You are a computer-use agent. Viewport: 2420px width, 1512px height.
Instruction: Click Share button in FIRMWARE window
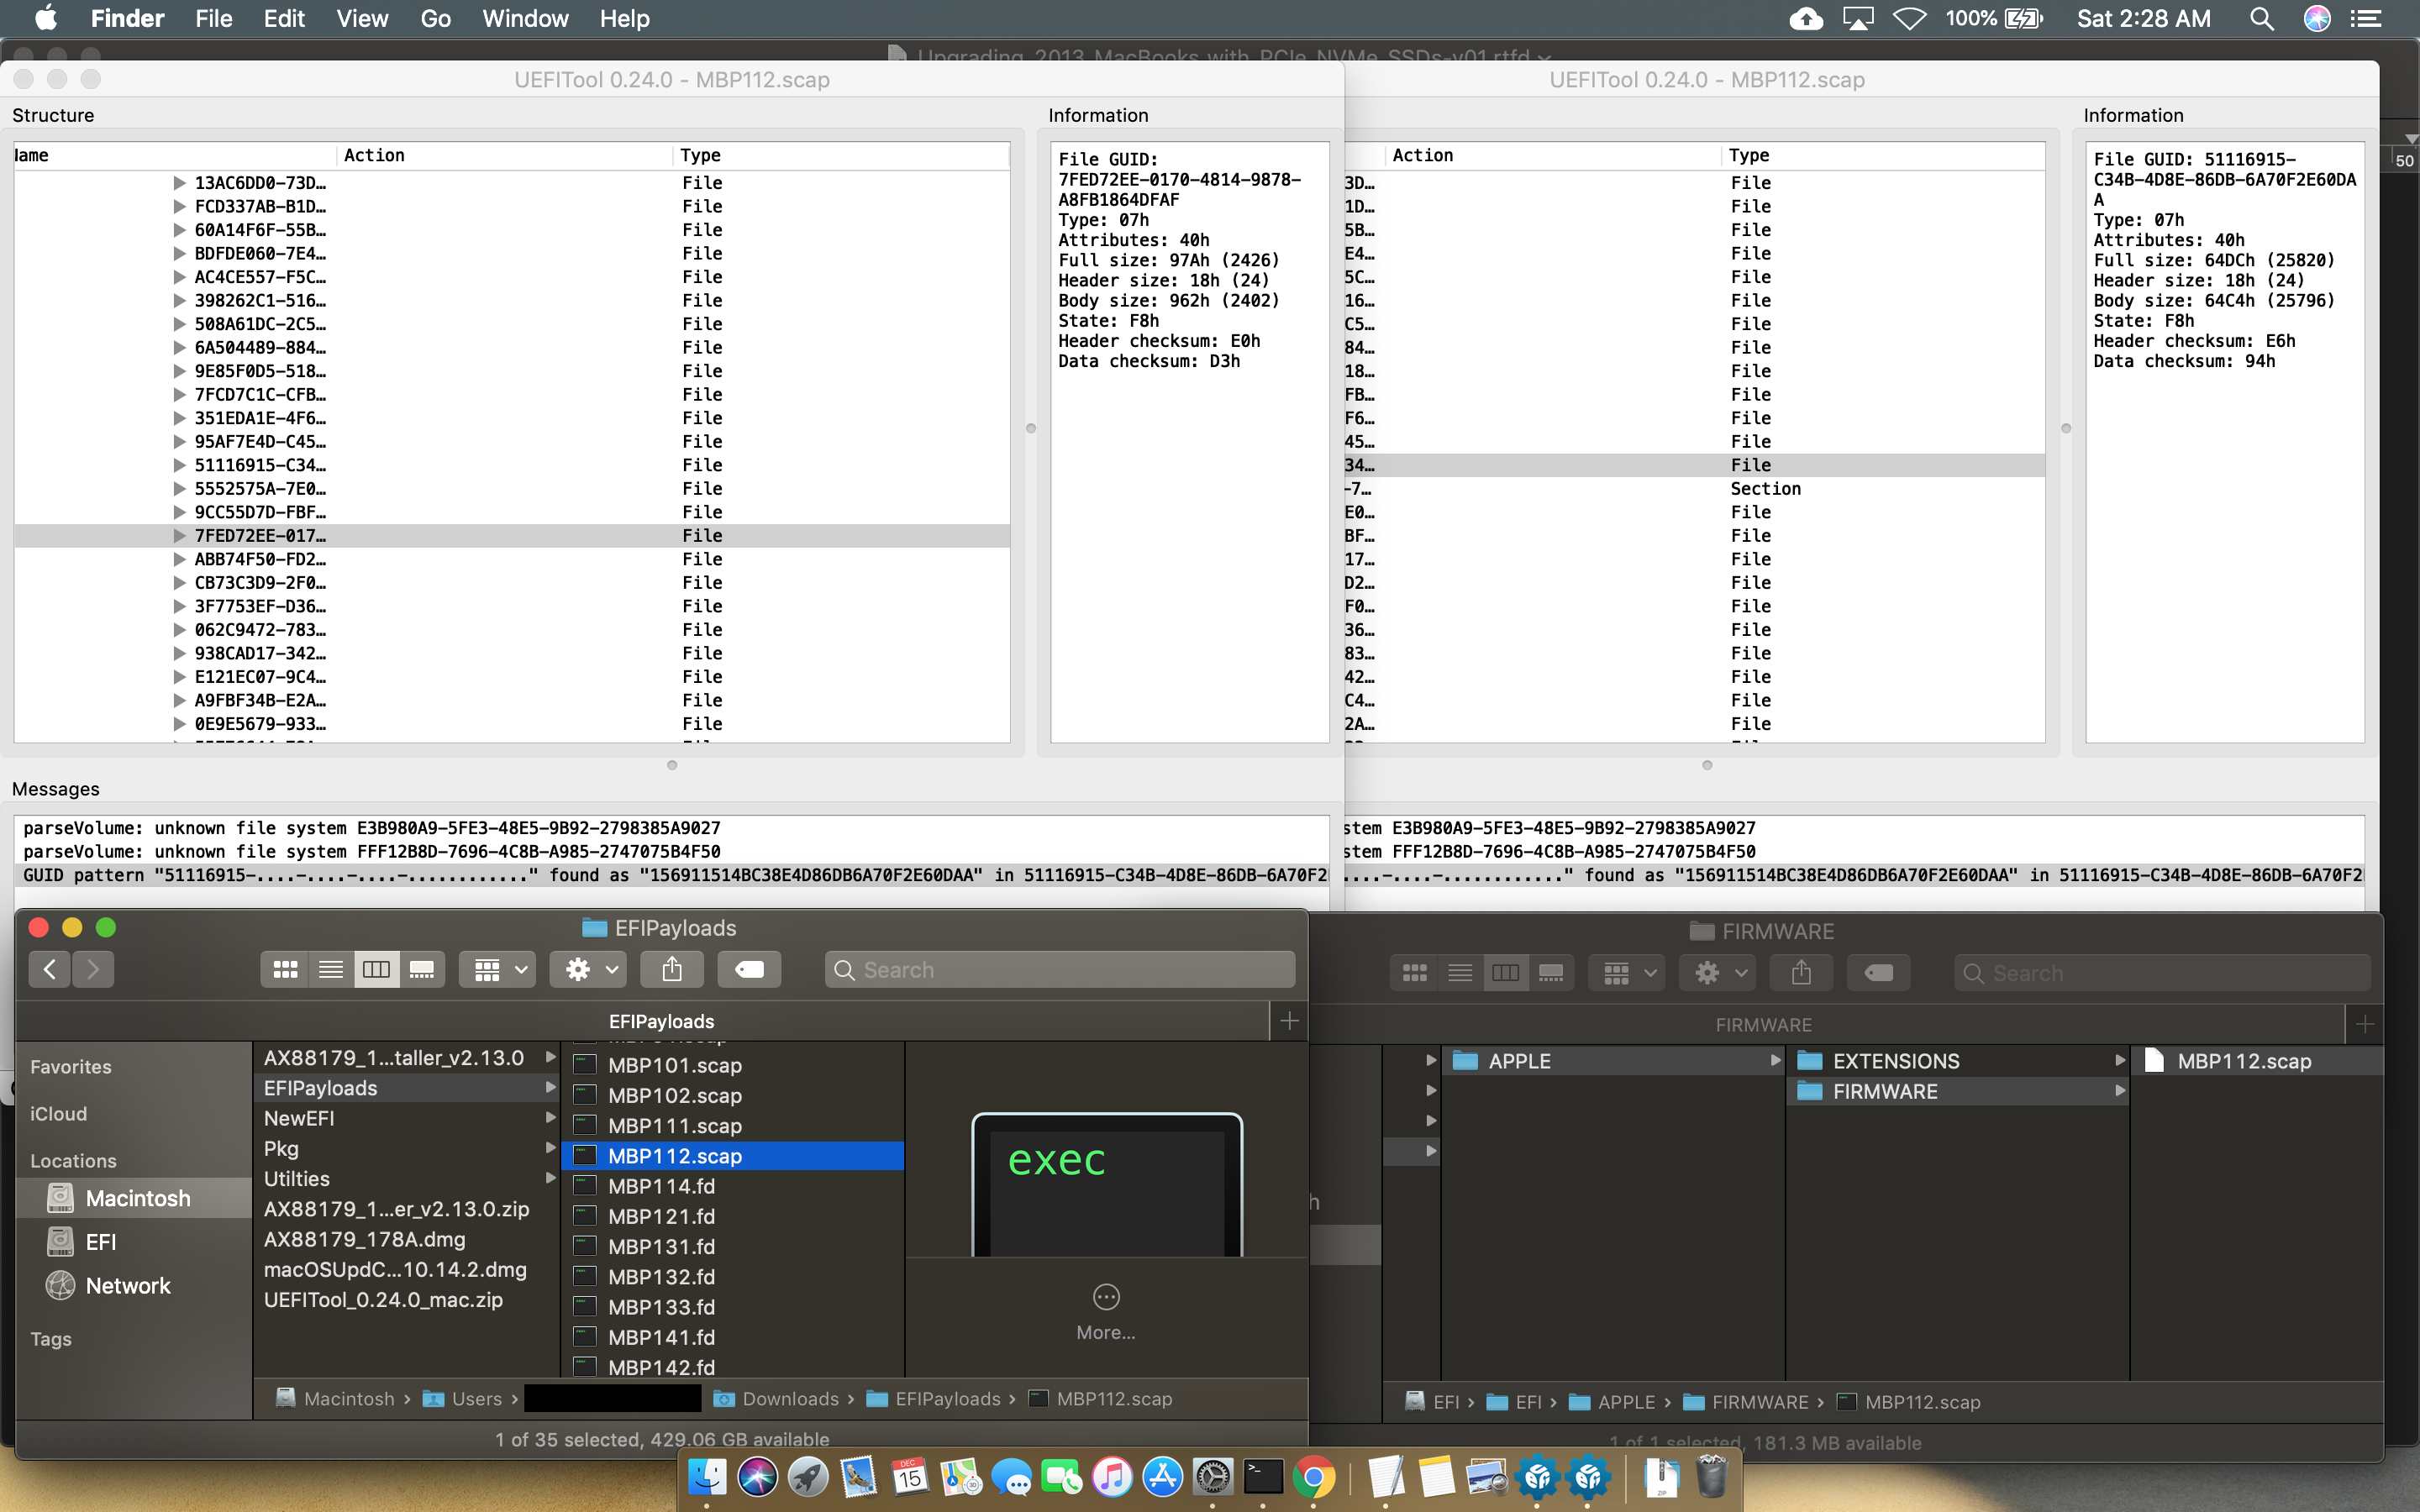[1801, 973]
